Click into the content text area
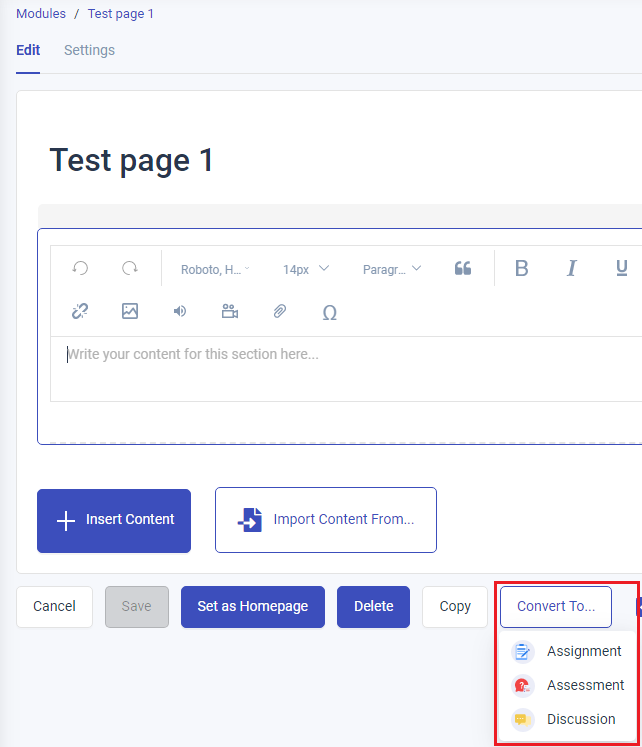This screenshot has height=747, width=642. tap(346, 369)
